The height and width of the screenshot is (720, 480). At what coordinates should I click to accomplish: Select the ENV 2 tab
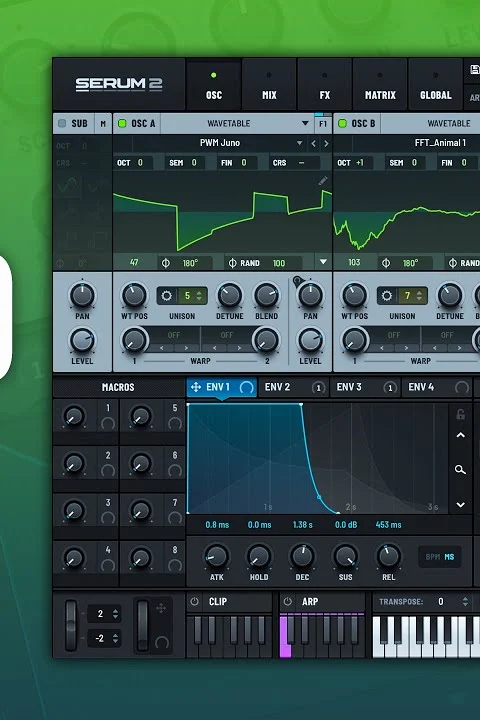pyautogui.click(x=294, y=387)
